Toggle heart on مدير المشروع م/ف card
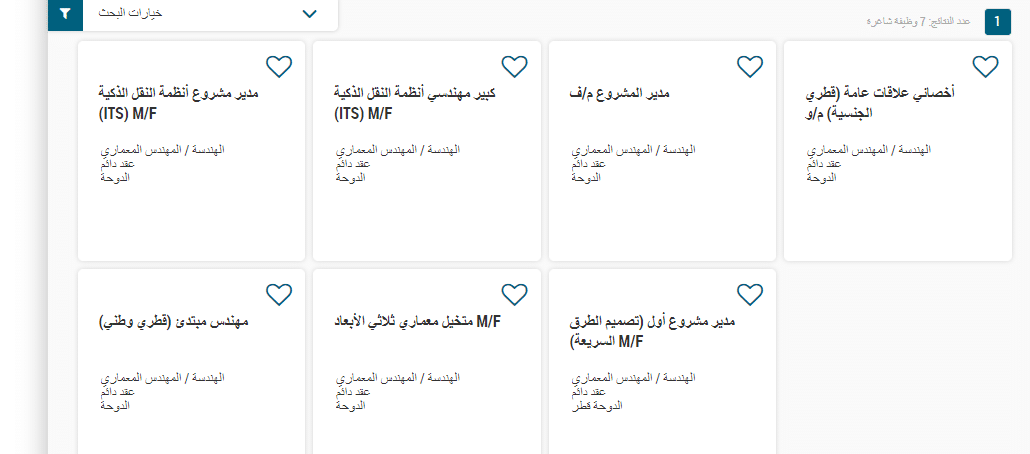 pyautogui.click(x=750, y=66)
